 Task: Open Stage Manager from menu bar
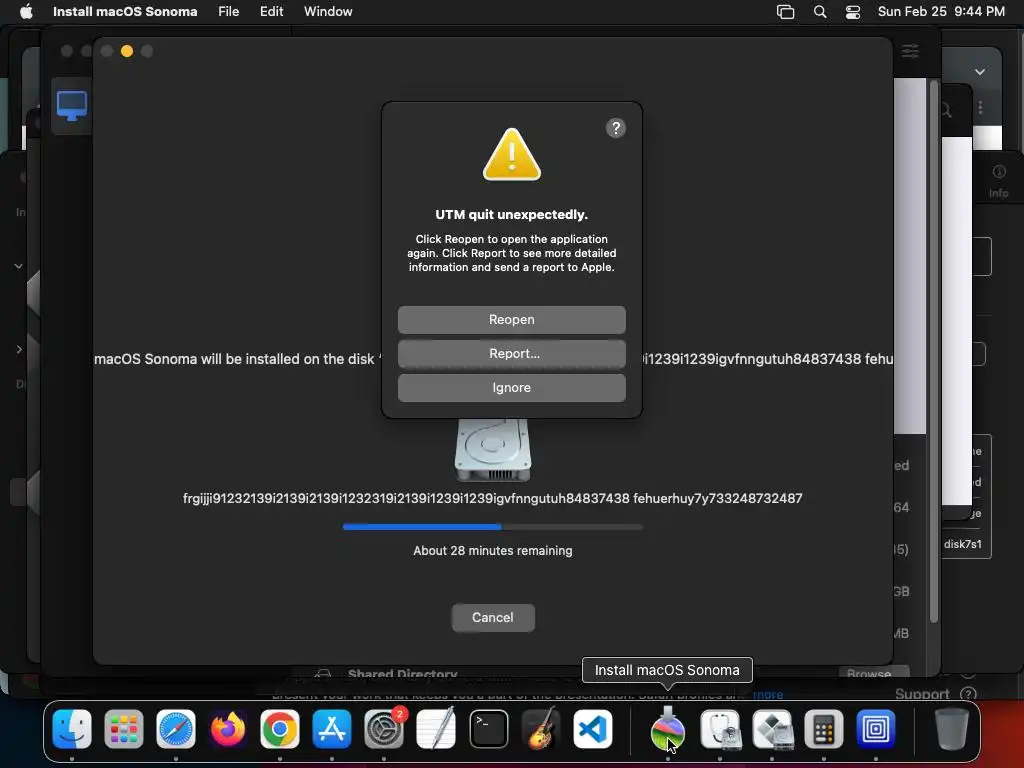[x=785, y=12]
